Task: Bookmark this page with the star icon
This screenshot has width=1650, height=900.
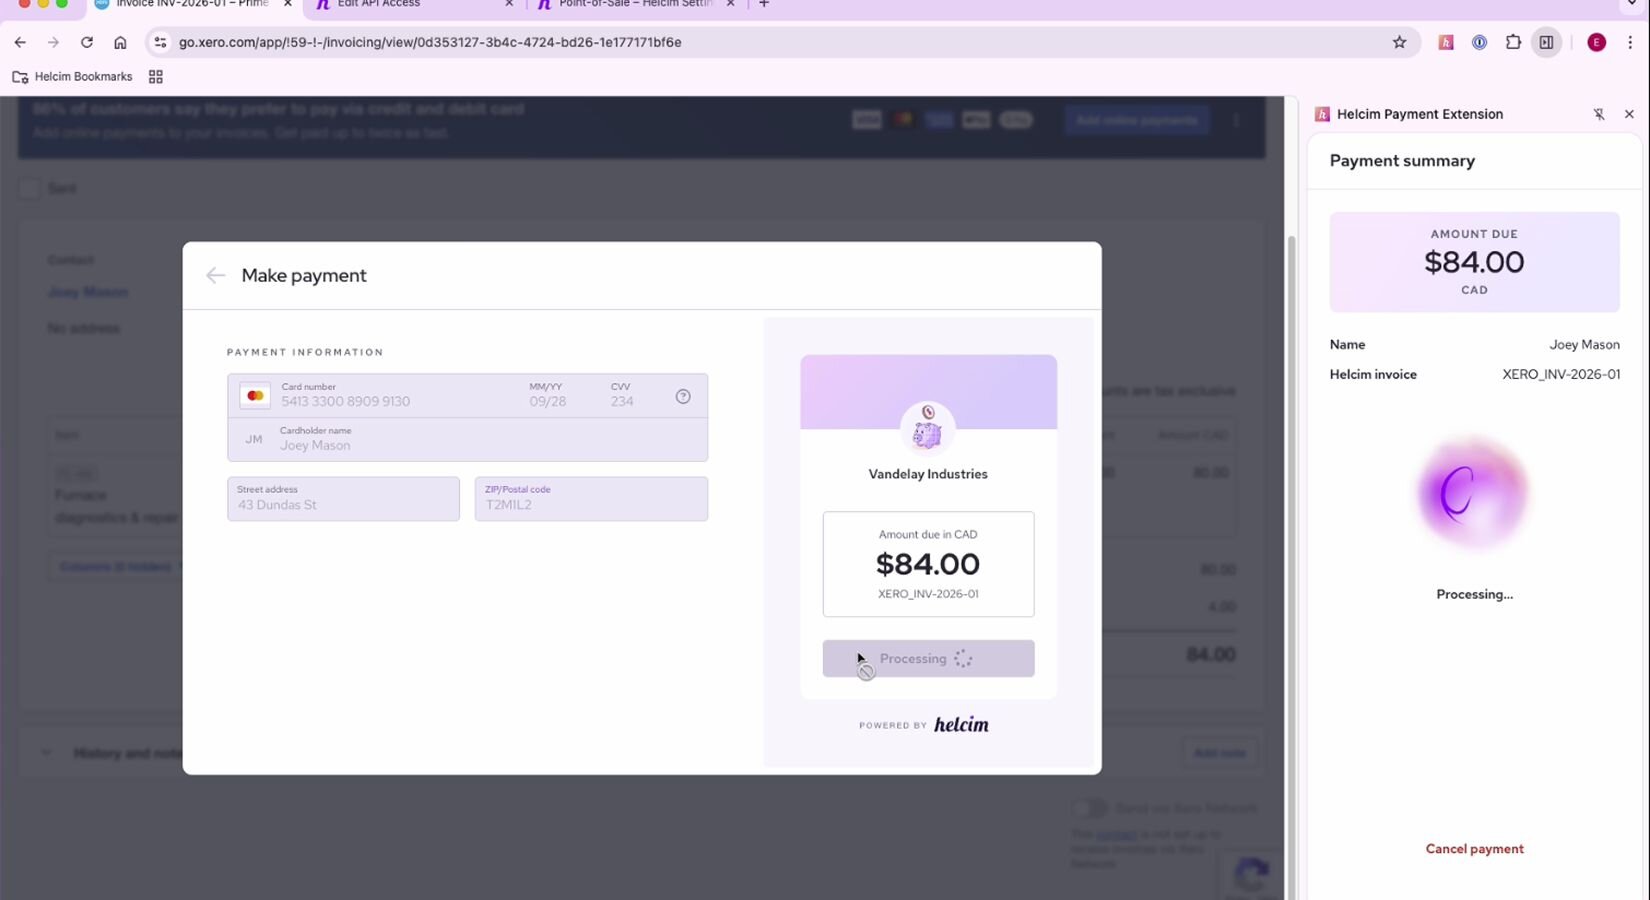Action: click(1399, 42)
